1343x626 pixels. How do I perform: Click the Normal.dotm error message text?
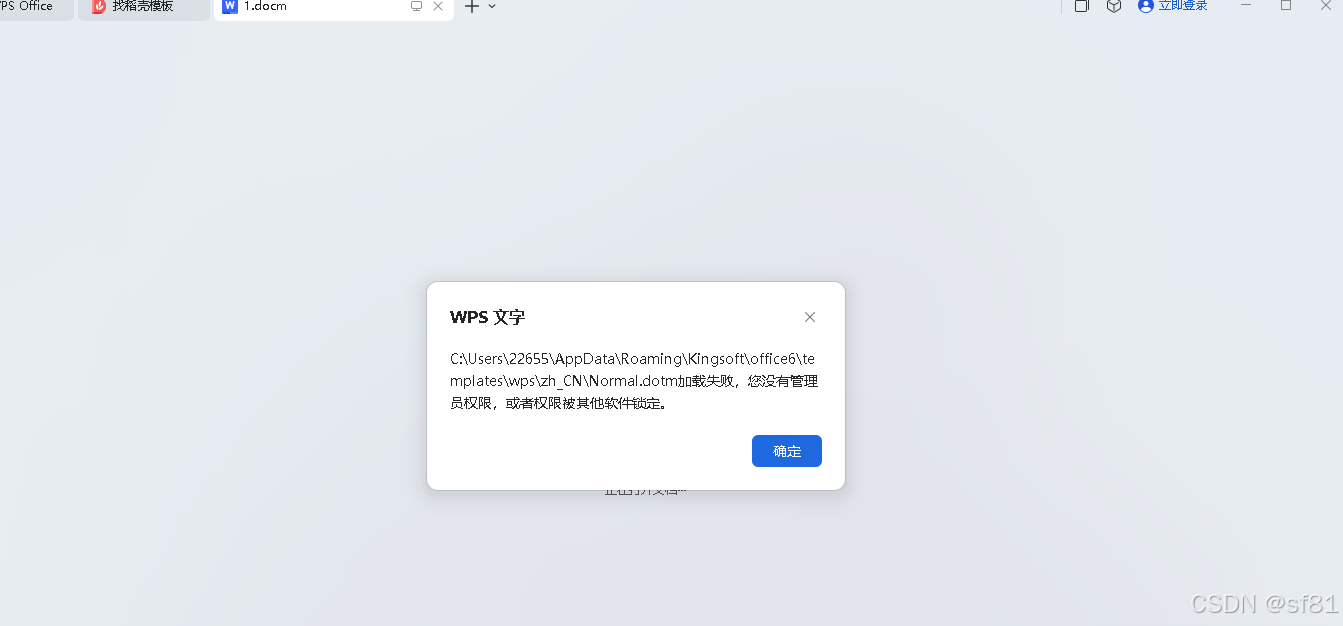(x=635, y=381)
